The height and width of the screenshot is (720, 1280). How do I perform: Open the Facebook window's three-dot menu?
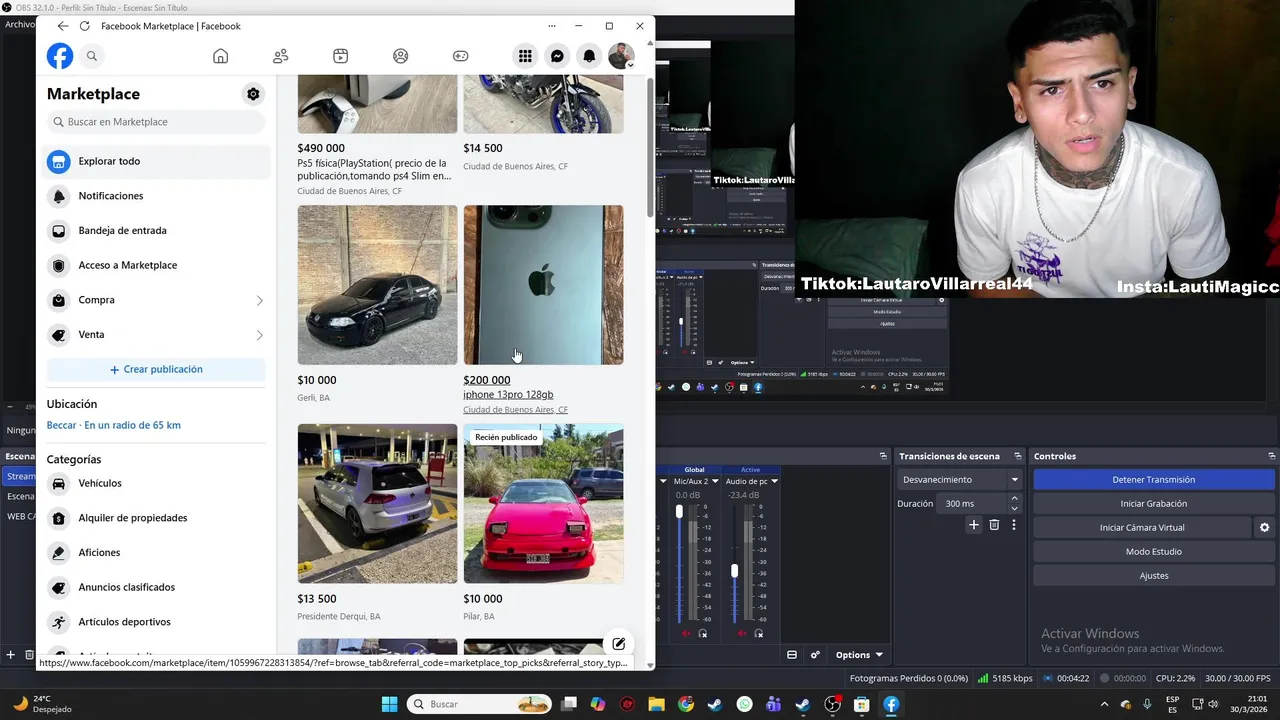tap(551, 26)
